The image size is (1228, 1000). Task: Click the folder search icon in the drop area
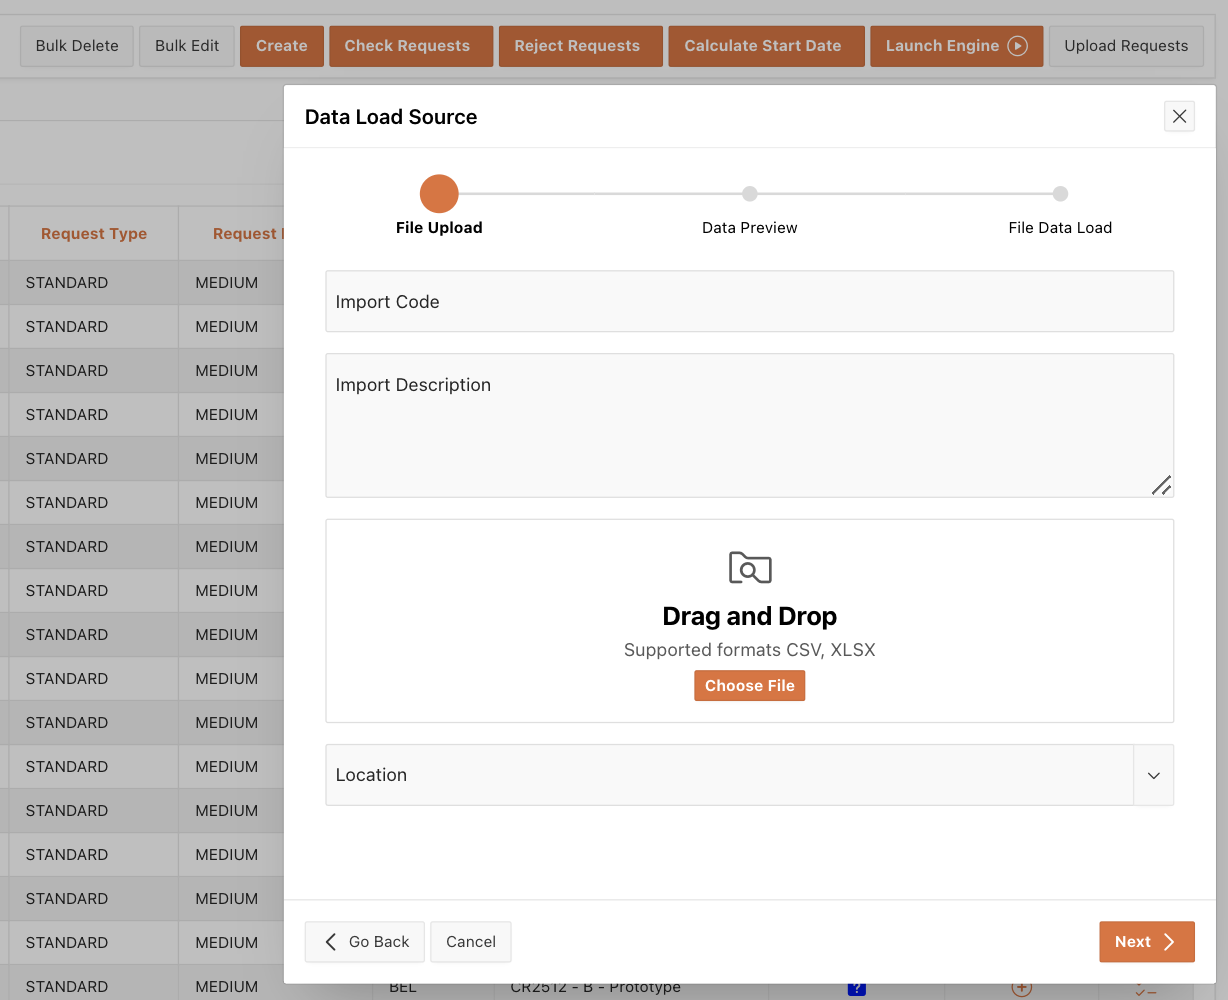(x=750, y=567)
